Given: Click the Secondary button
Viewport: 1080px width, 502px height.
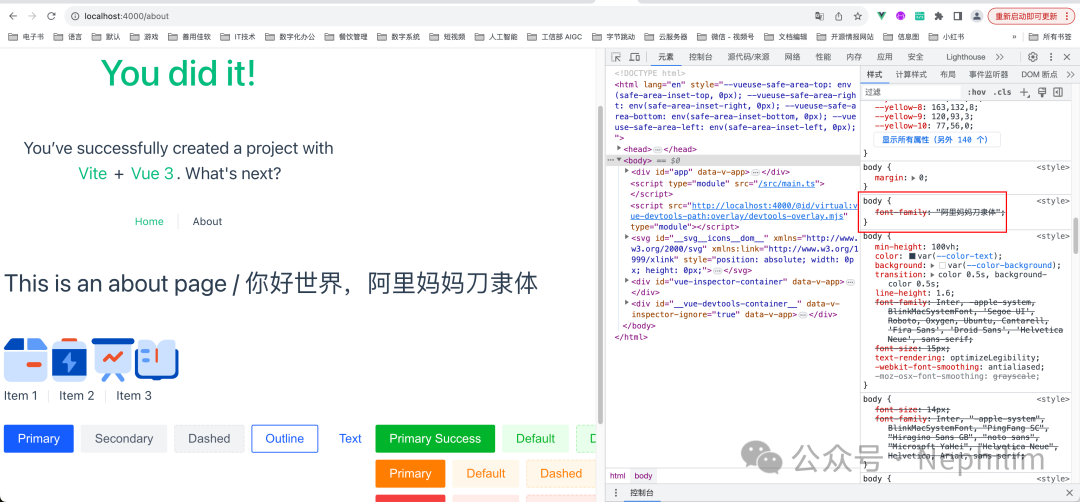Looking at the screenshot, I should 124,439.
